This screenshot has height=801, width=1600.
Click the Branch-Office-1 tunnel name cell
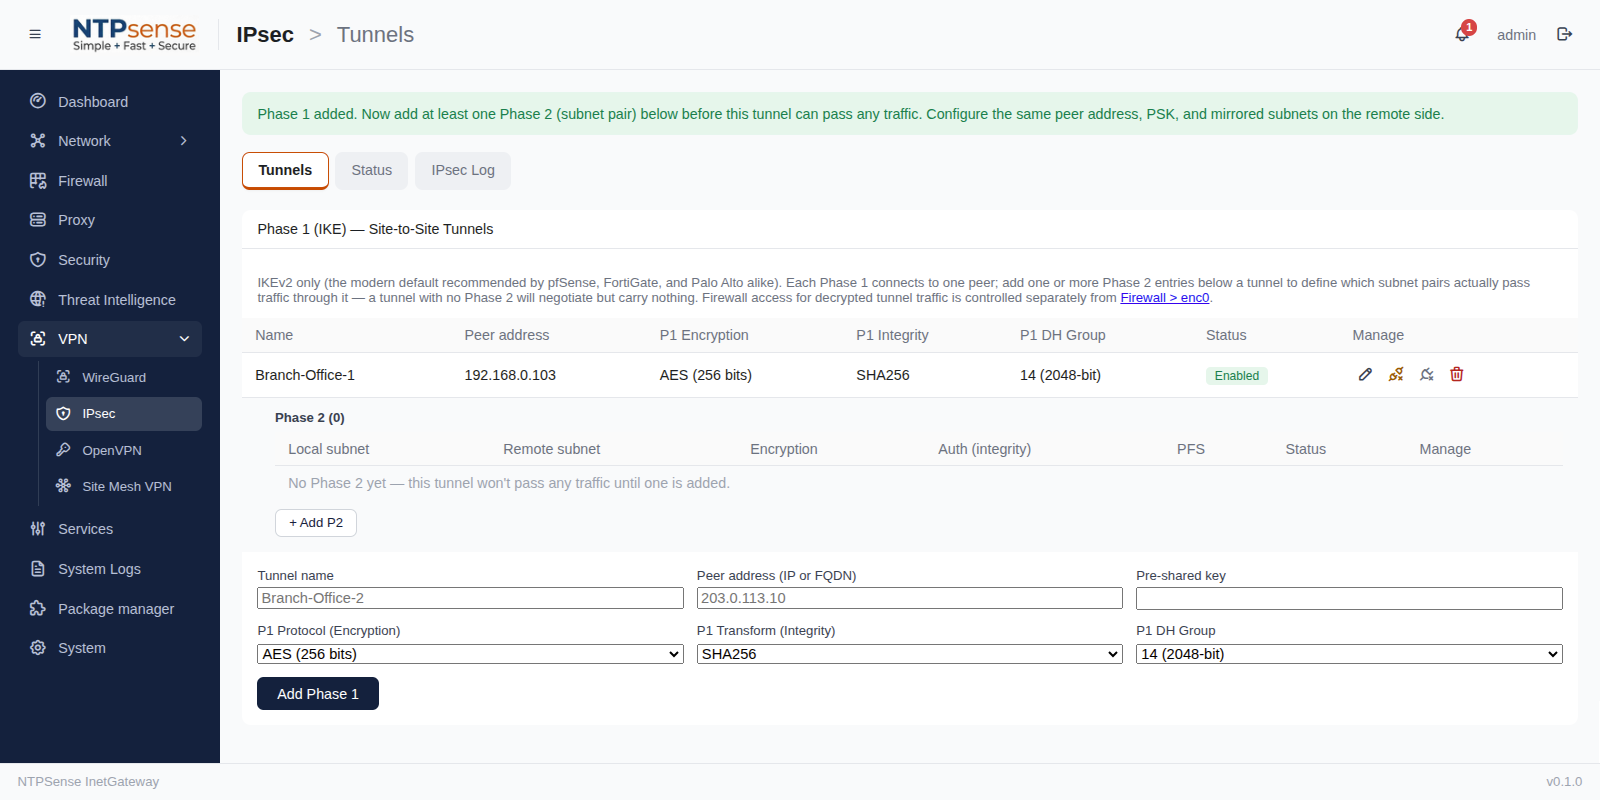305,375
